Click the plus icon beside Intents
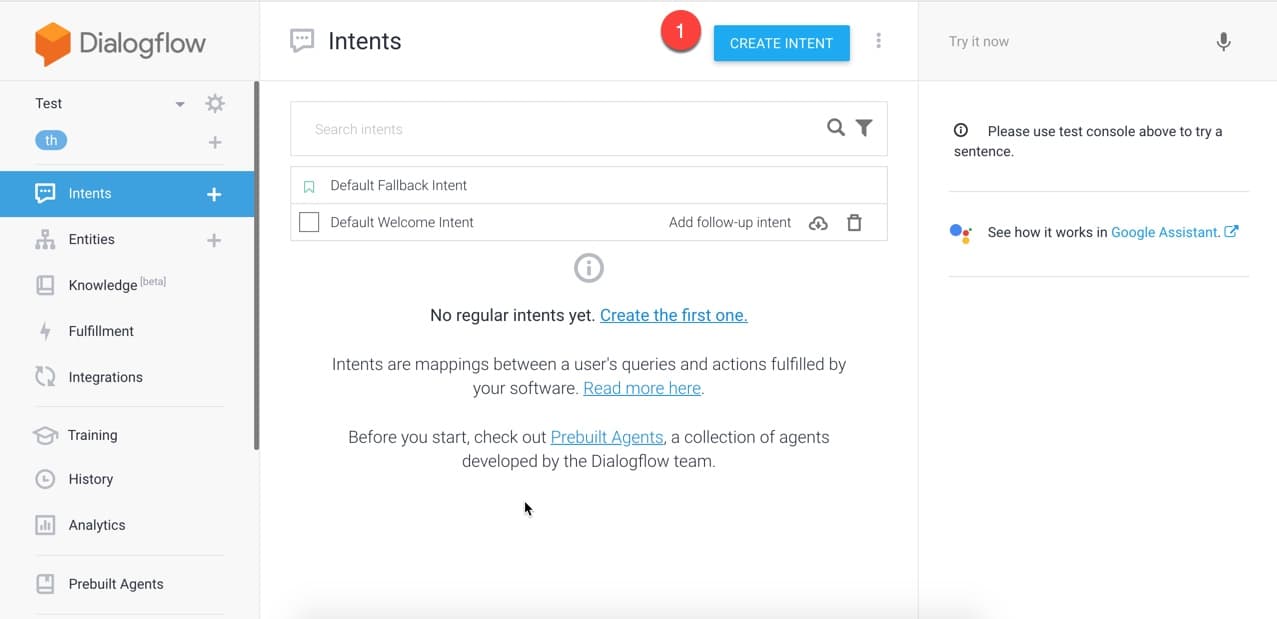Image resolution: width=1277 pixels, height=619 pixels. (x=214, y=194)
